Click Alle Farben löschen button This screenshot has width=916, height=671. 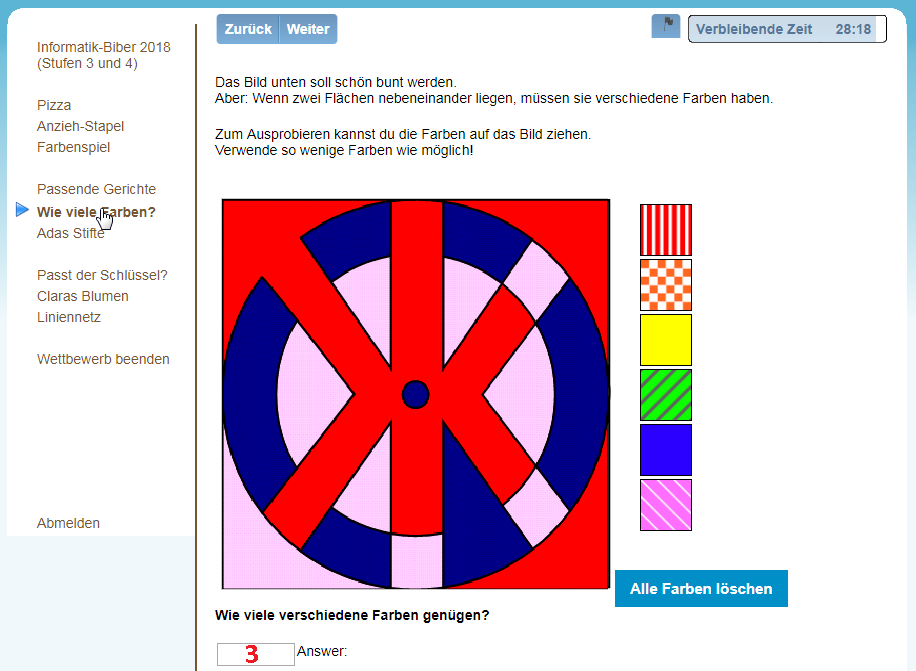point(701,589)
